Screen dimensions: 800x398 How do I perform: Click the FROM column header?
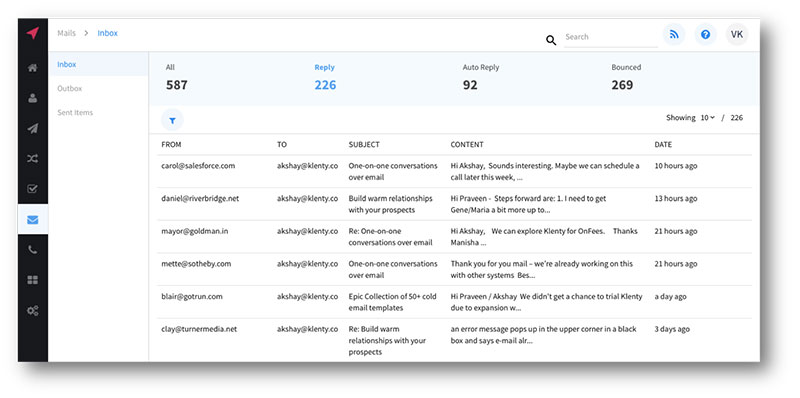[171, 145]
